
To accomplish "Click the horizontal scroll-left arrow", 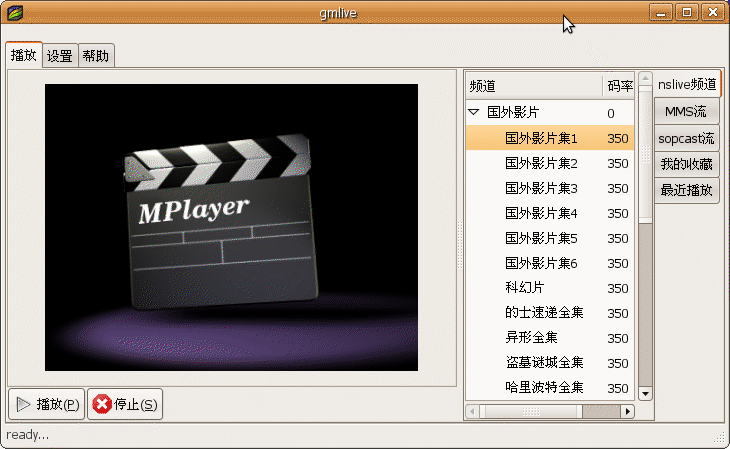I will pos(473,411).
